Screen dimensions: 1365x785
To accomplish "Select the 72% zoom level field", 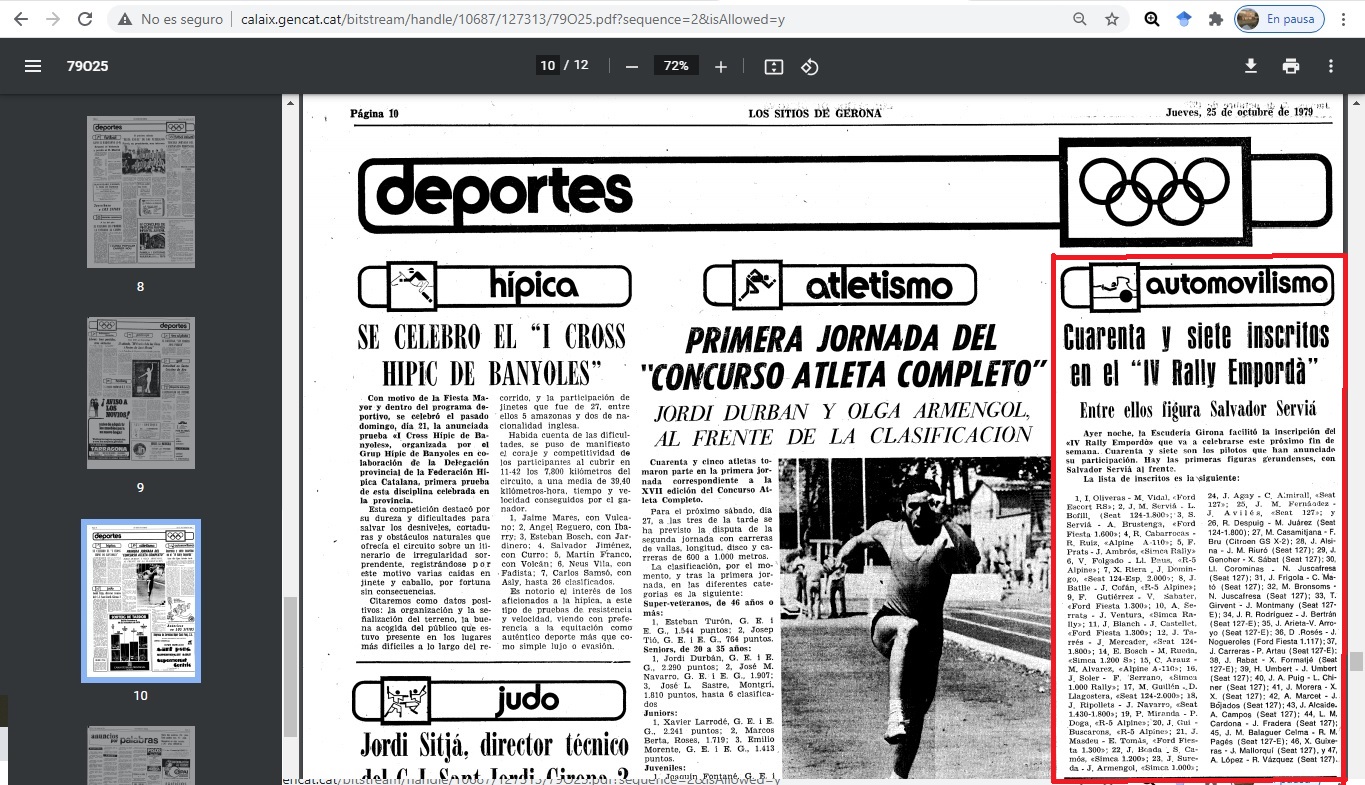I will click(x=676, y=66).
